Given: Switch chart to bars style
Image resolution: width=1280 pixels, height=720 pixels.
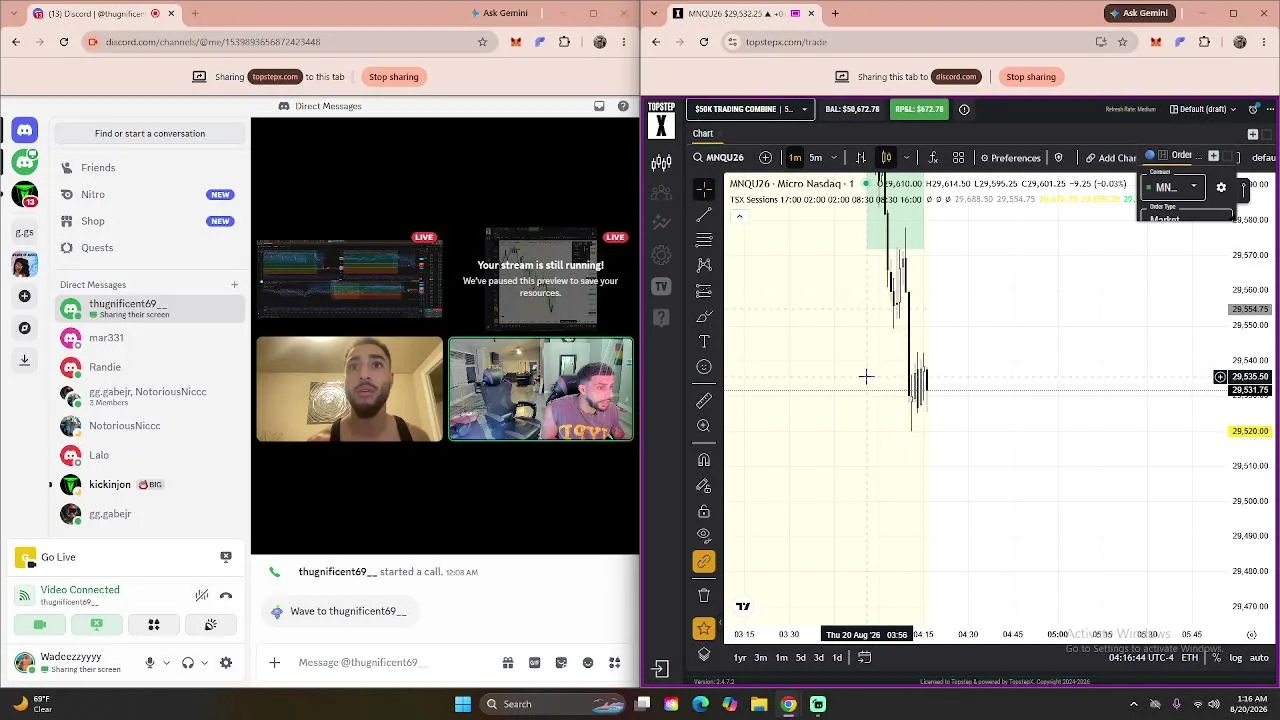Looking at the screenshot, I should coord(861,158).
